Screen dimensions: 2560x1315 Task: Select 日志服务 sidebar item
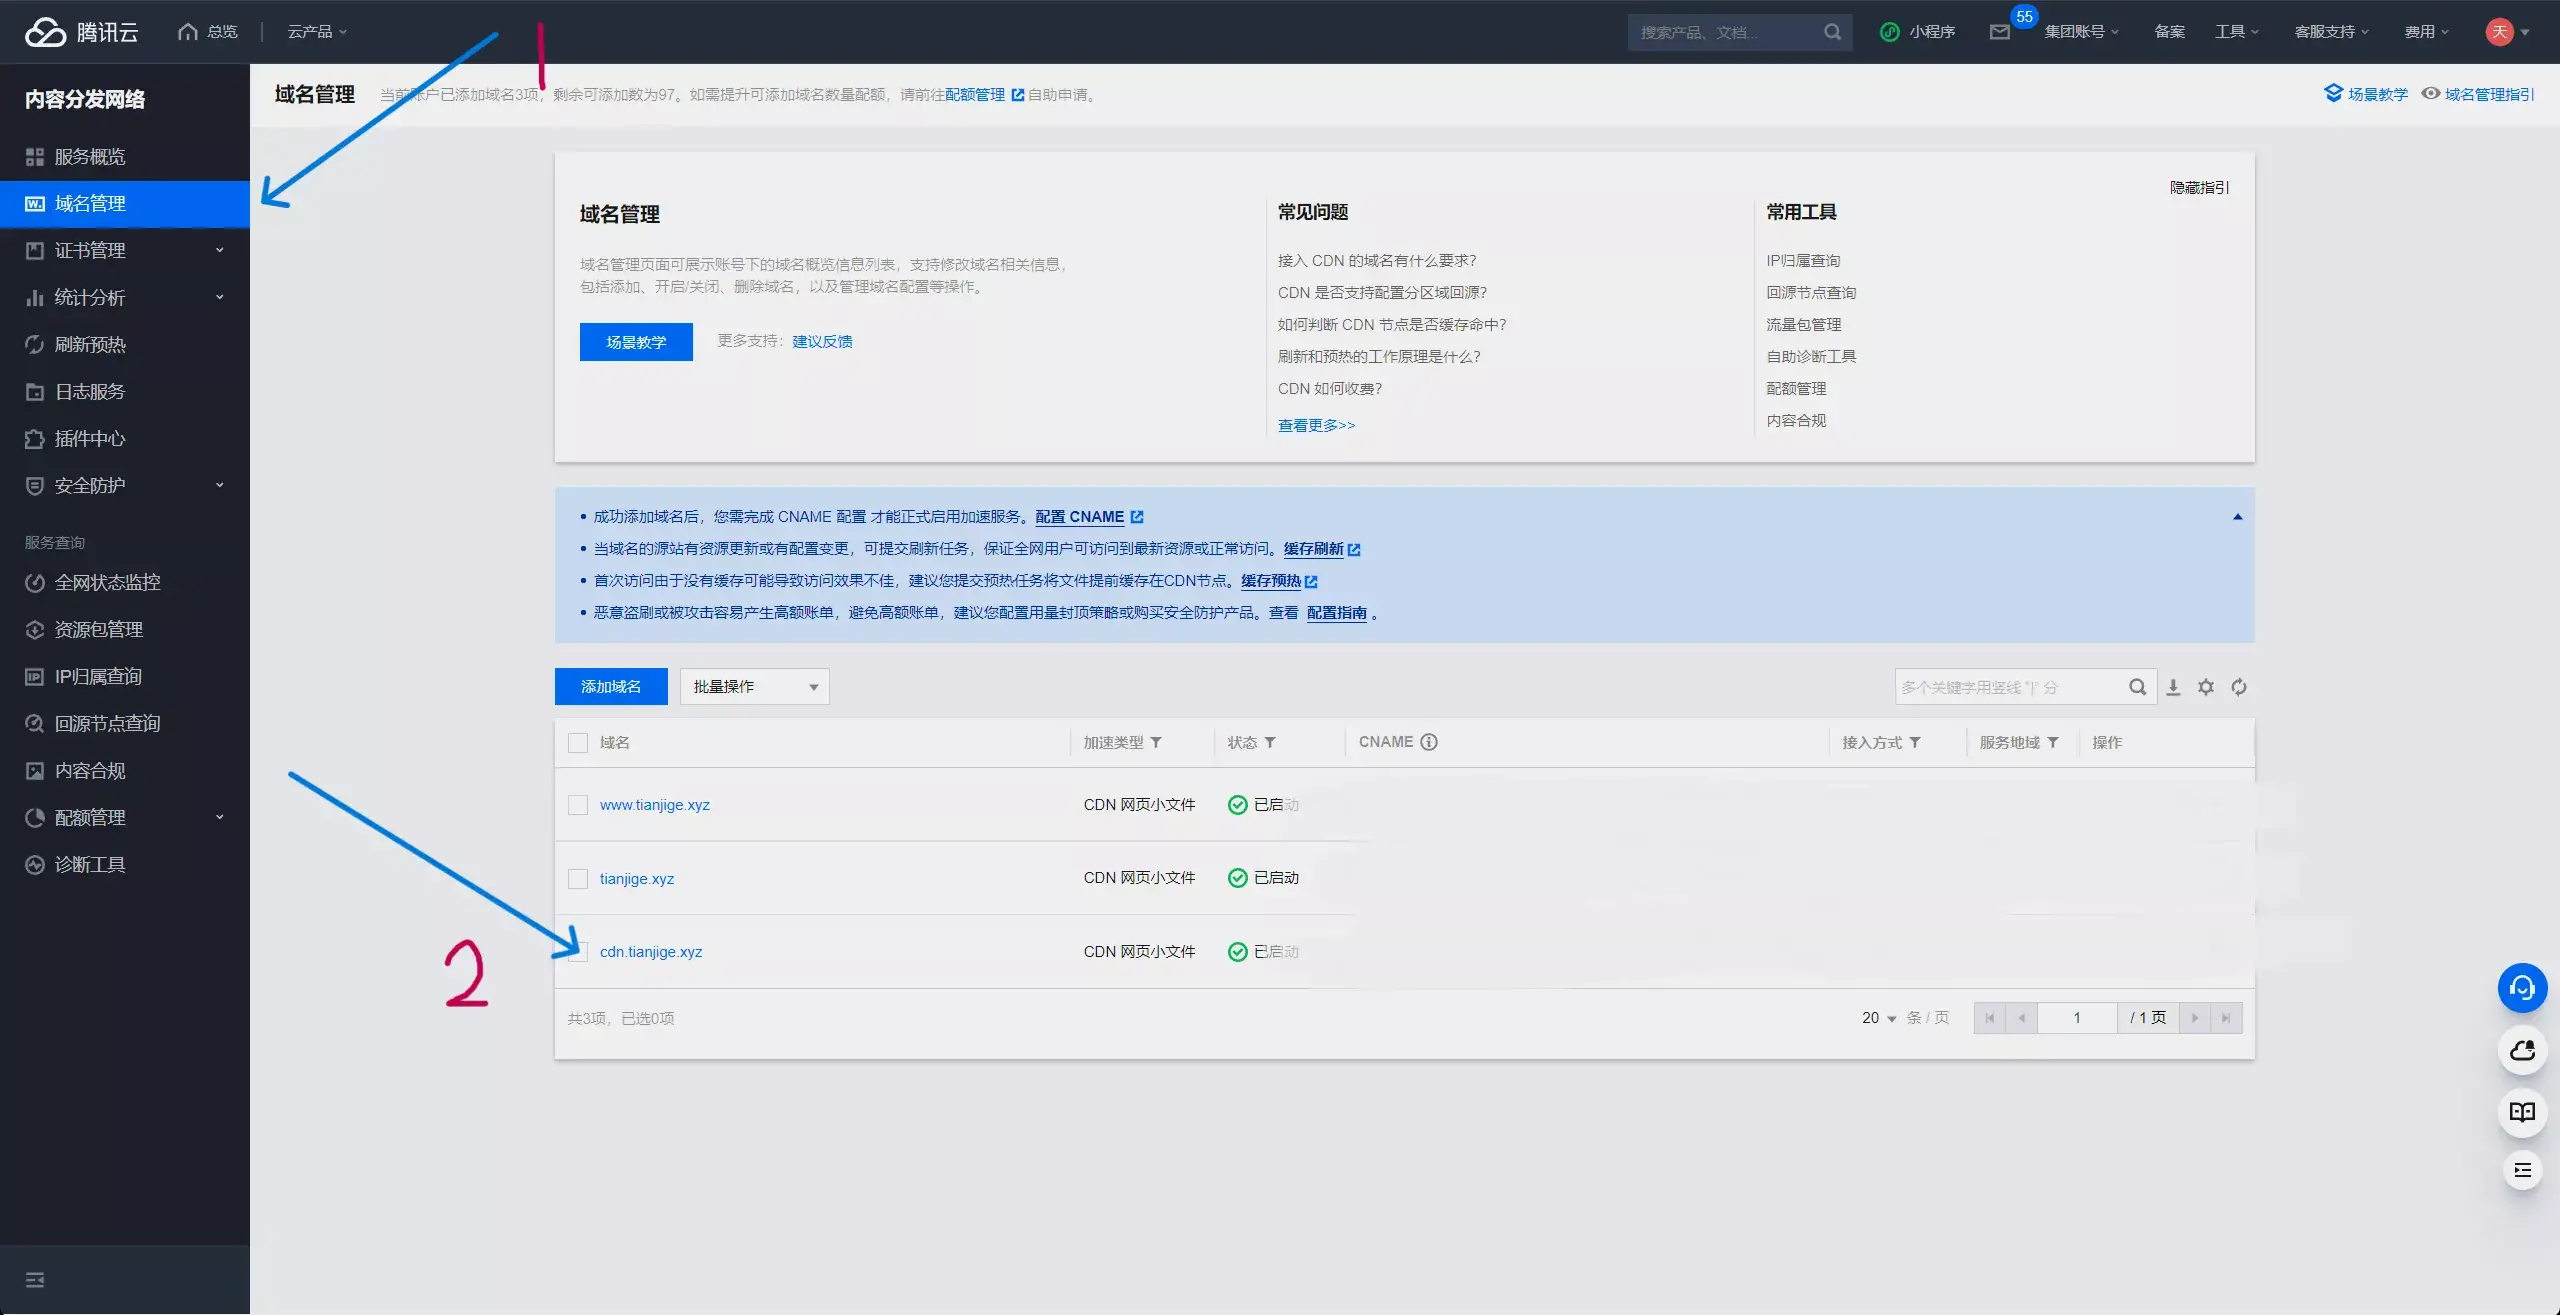pos(90,391)
